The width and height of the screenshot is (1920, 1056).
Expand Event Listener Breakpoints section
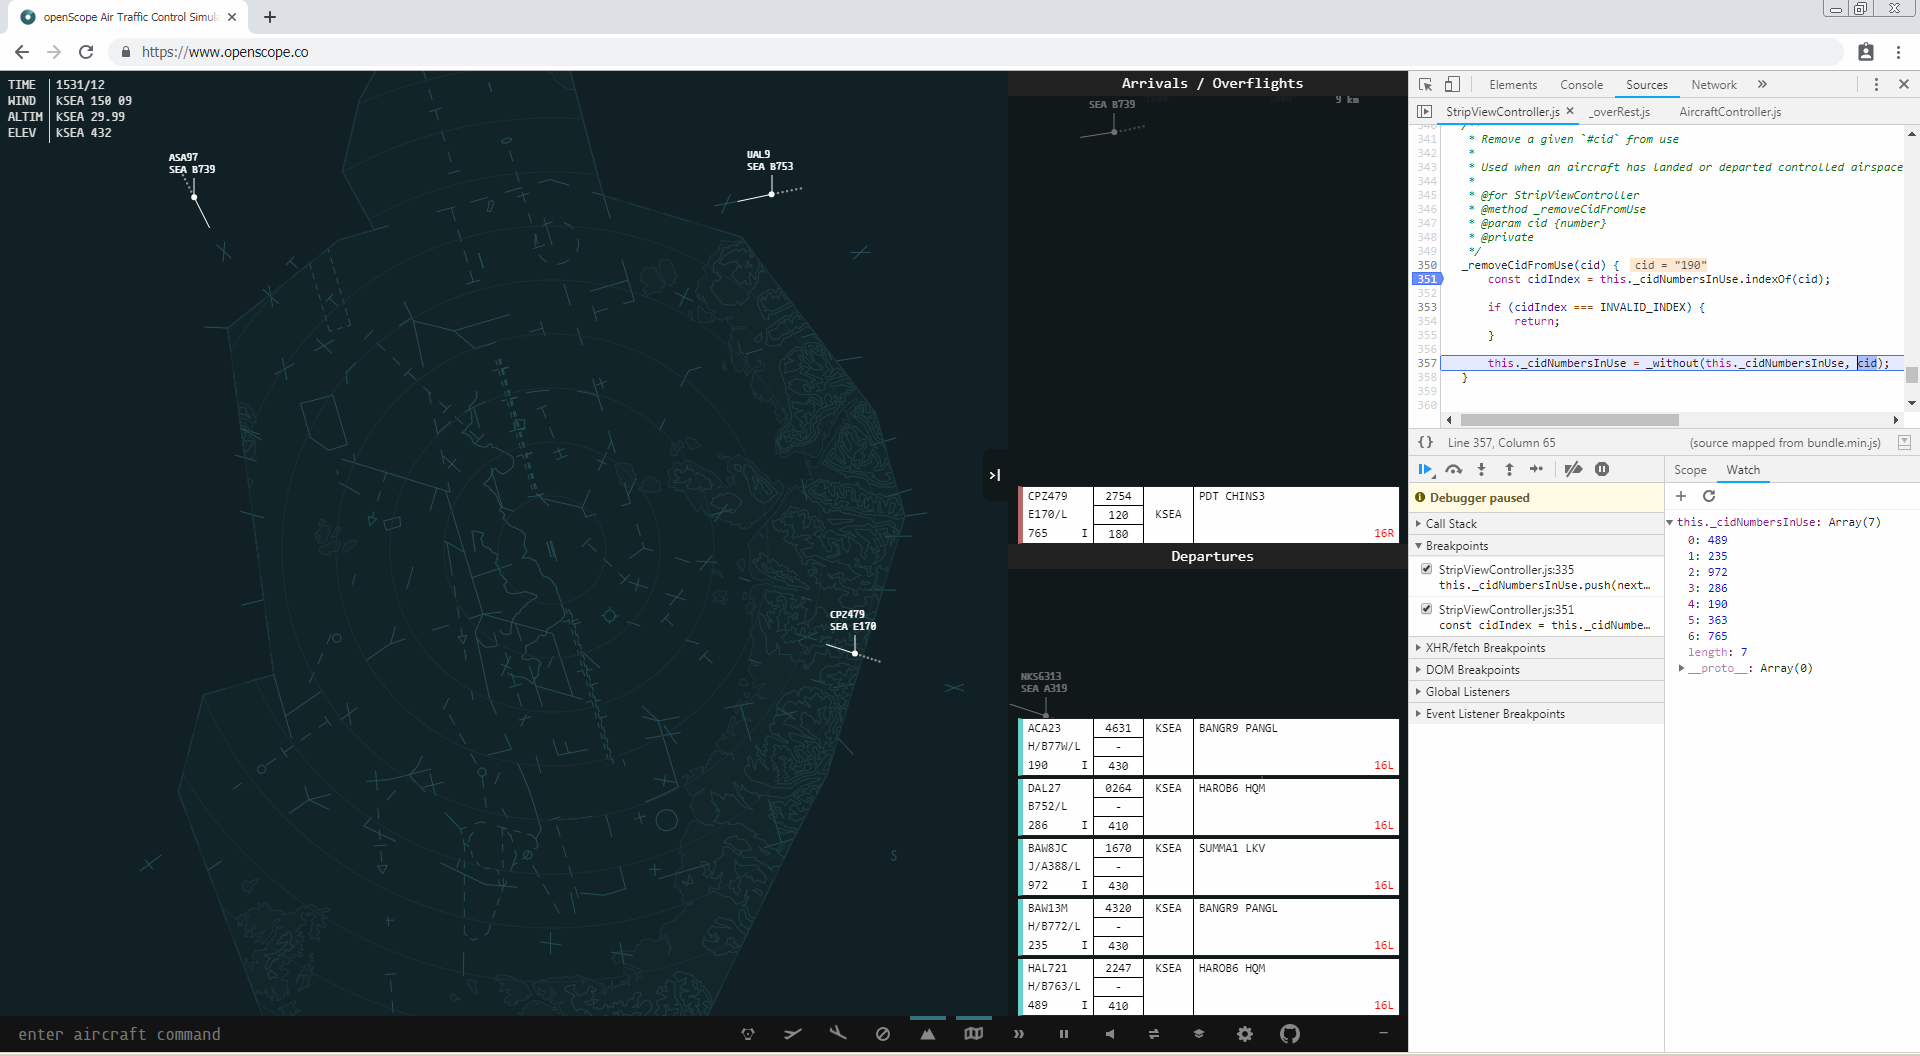(1536, 714)
